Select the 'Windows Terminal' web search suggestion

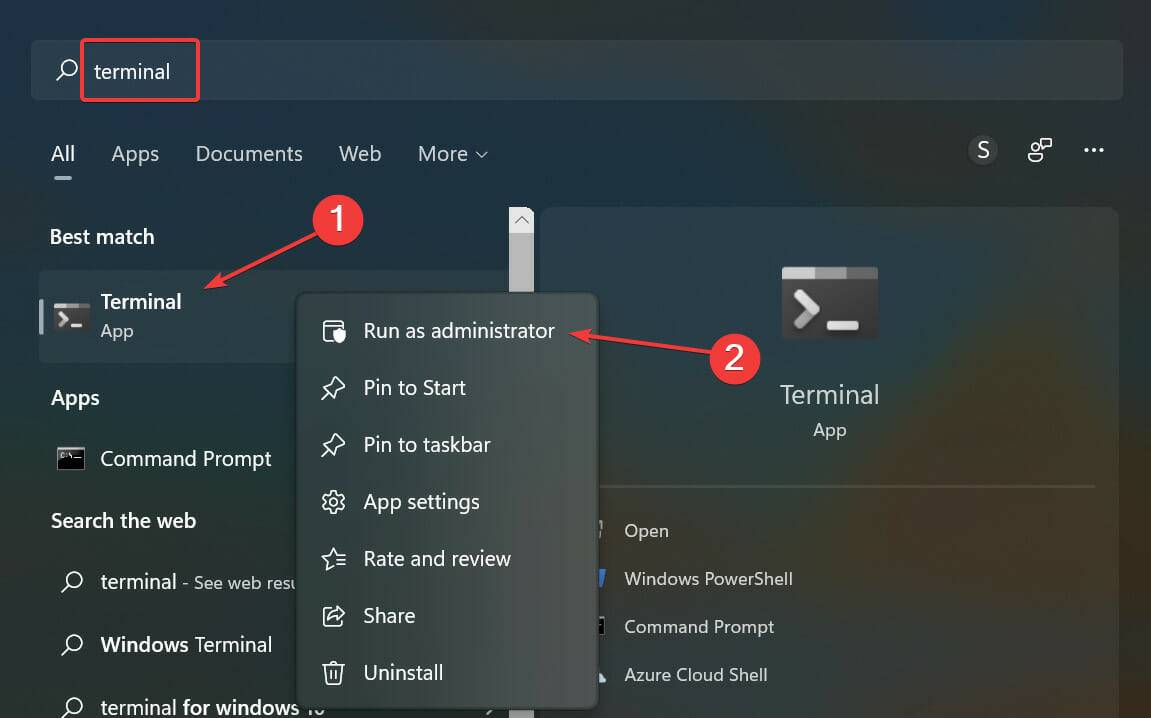187,645
